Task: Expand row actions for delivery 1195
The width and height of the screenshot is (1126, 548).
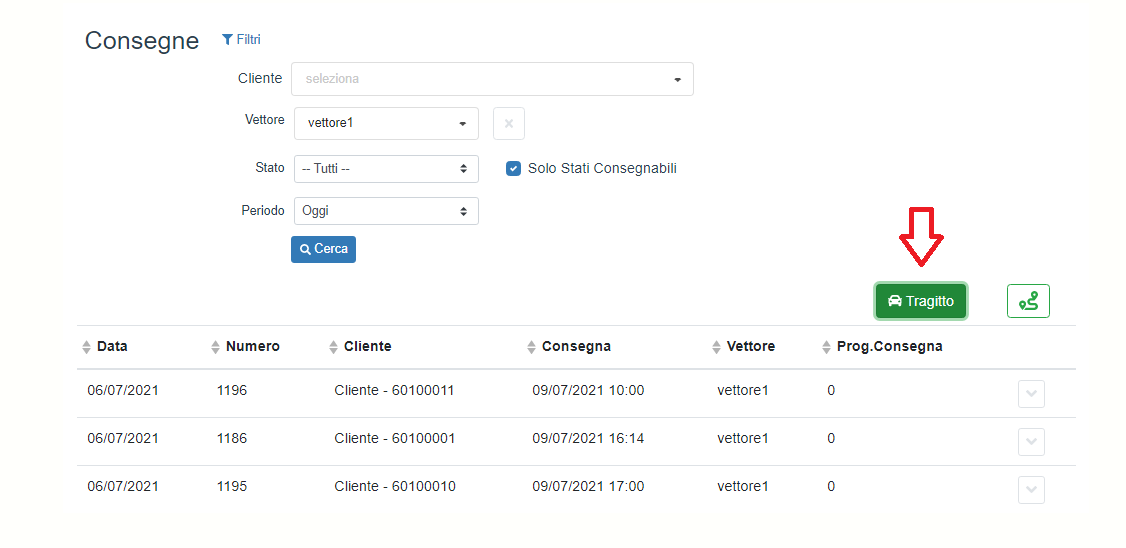Action: pyautogui.click(x=1031, y=490)
